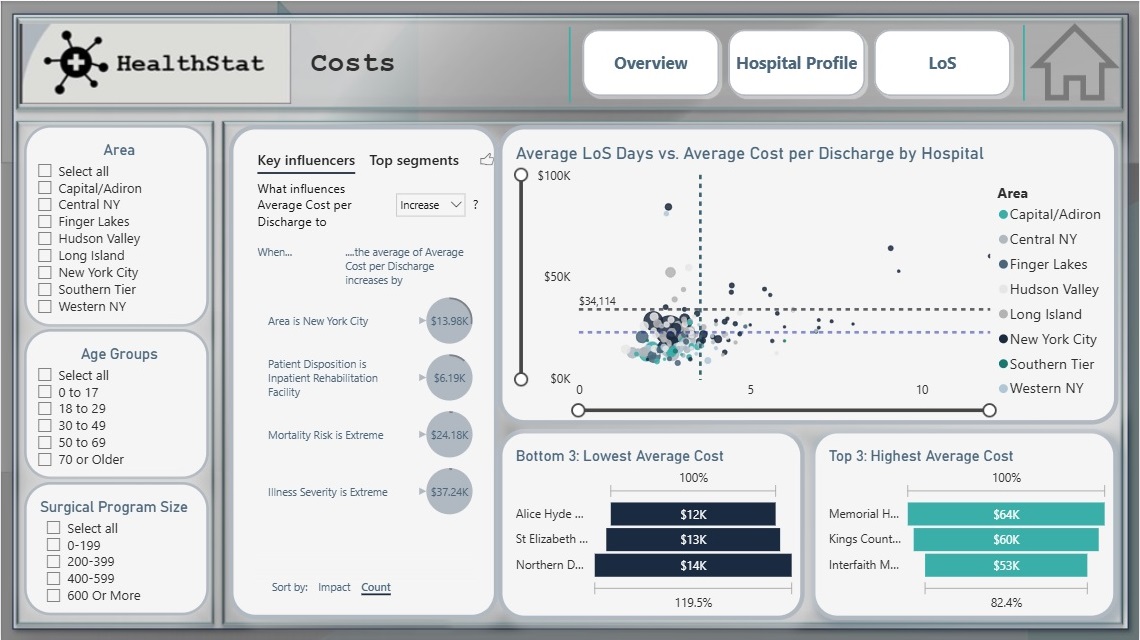The image size is (1140, 640).
Task: Click the $6.19K influencer bubble
Action: 449,377
